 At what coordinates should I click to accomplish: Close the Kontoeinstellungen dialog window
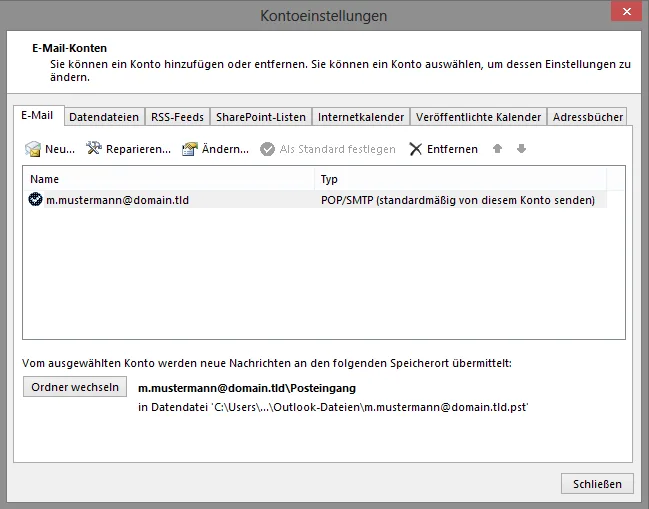(627, 12)
